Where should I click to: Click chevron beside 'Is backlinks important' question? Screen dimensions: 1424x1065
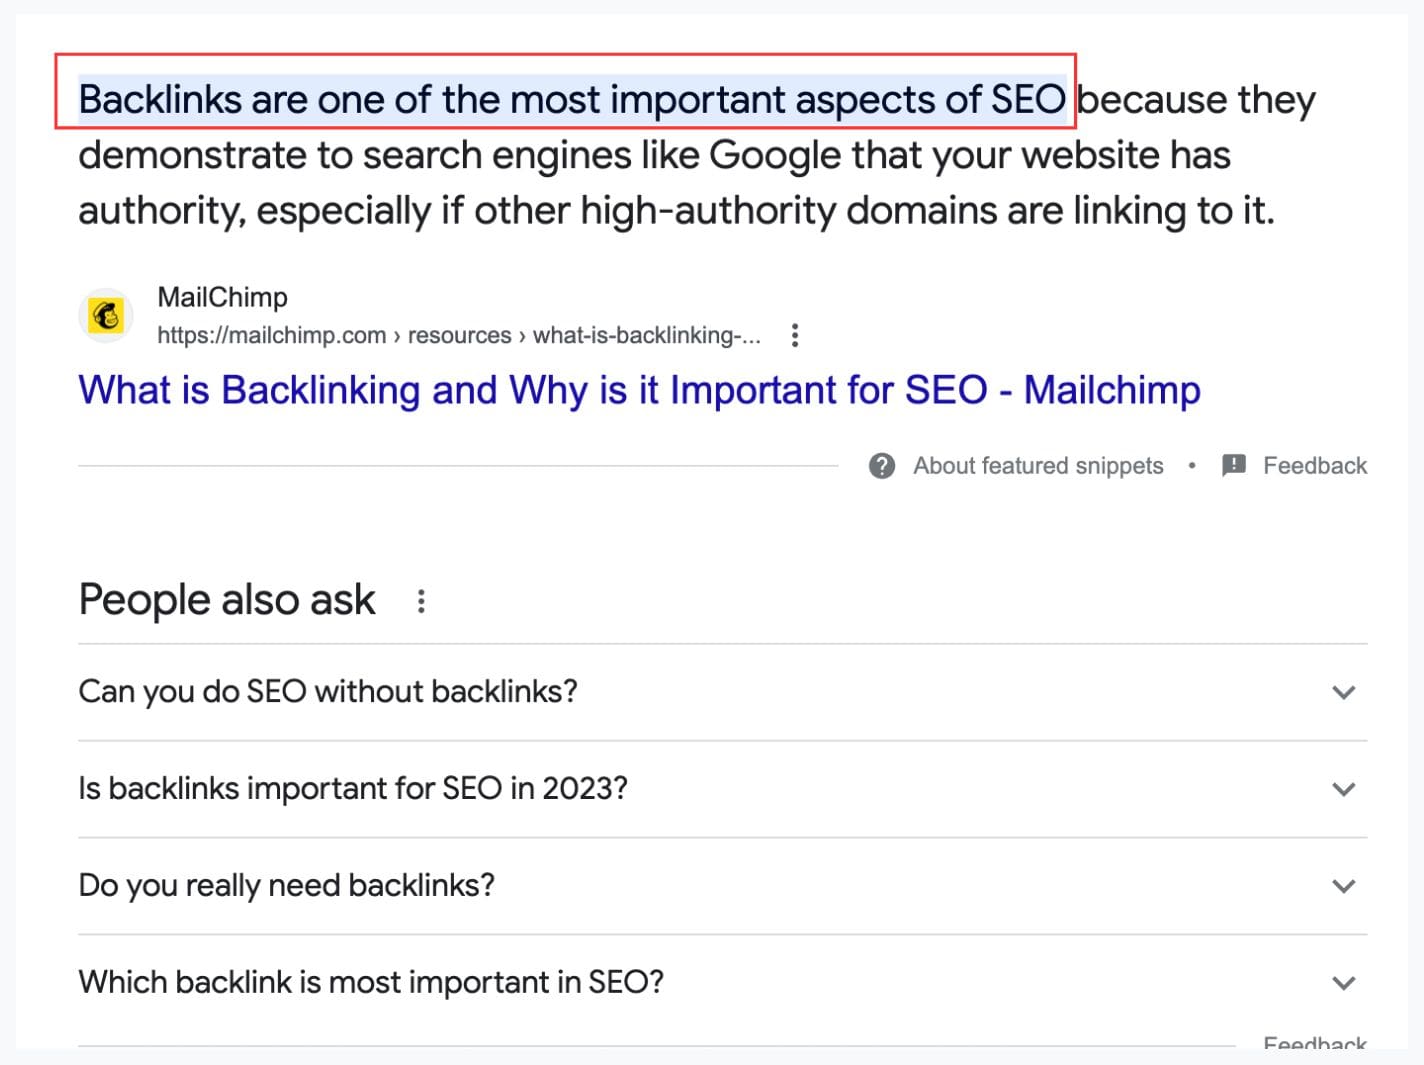pos(1343,789)
